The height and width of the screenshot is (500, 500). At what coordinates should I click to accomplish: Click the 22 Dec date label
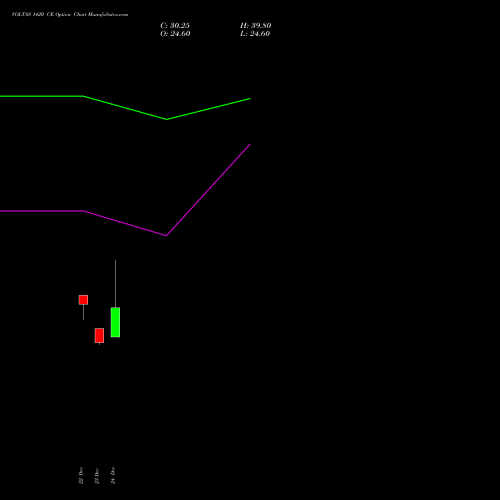[x=81, y=475]
